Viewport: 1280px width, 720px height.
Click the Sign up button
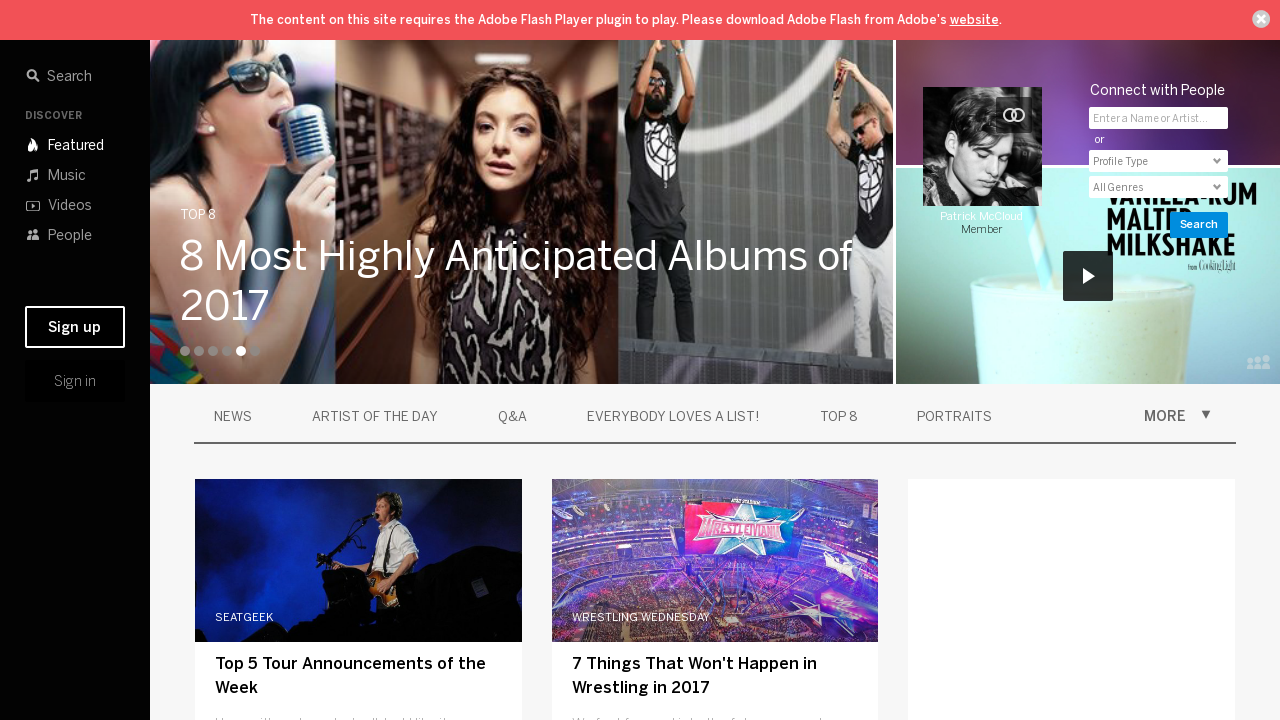pyautogui.click(x=75, y=327)
